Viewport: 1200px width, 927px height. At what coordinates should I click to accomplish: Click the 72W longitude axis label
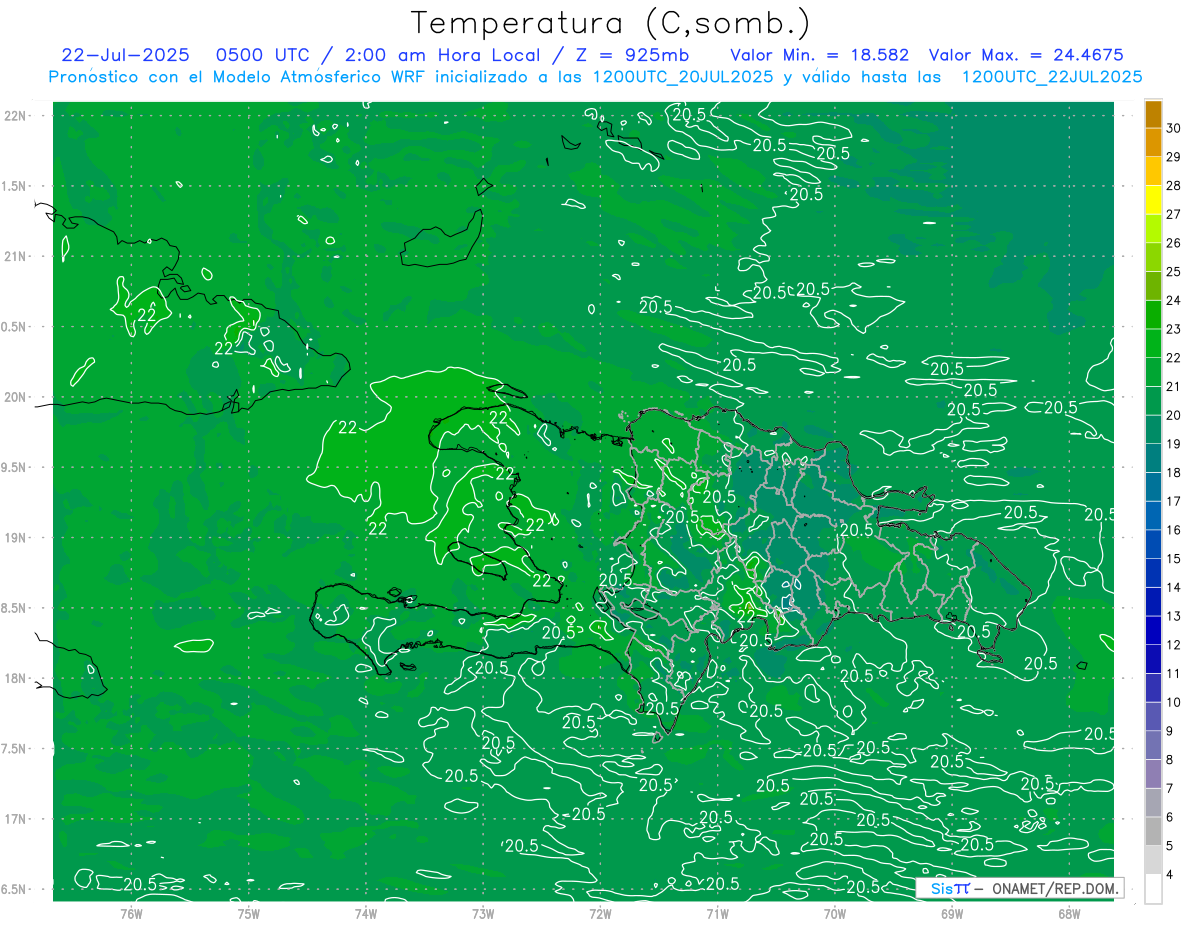point(600,912)
